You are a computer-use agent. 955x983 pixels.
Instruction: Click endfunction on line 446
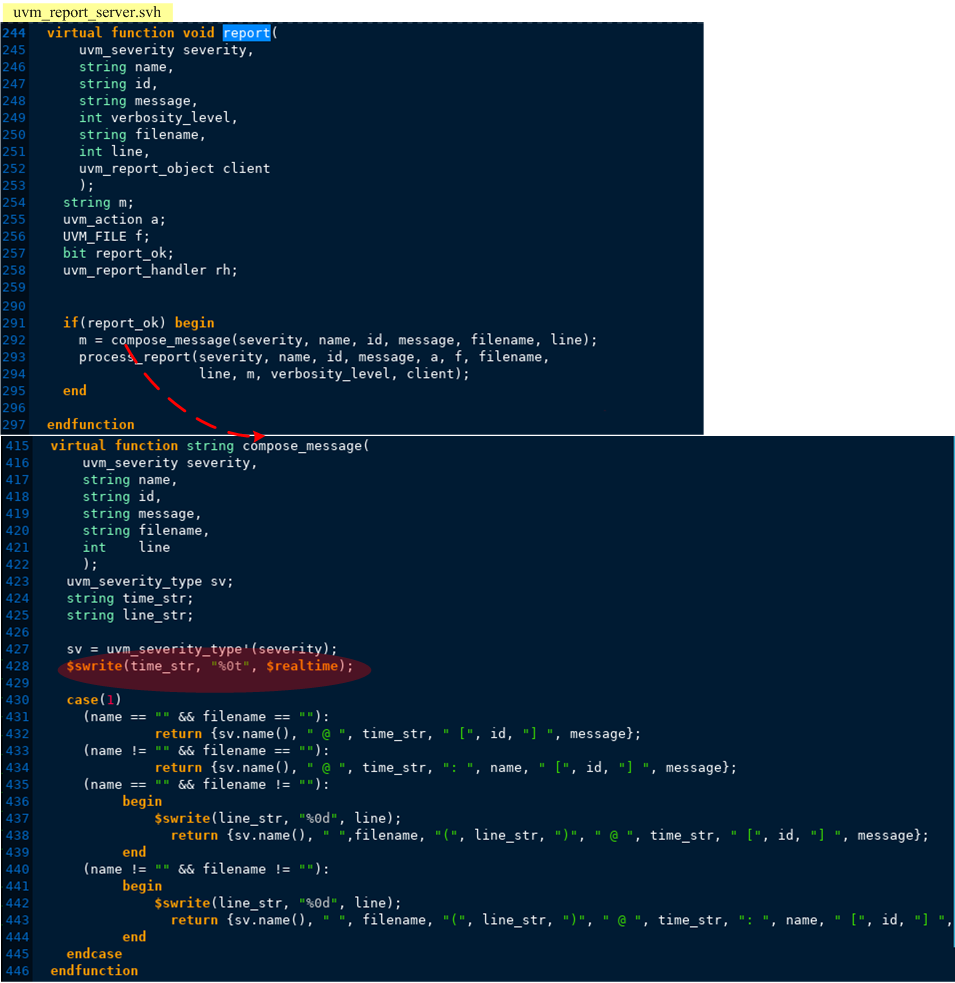(x=94, y=971)
